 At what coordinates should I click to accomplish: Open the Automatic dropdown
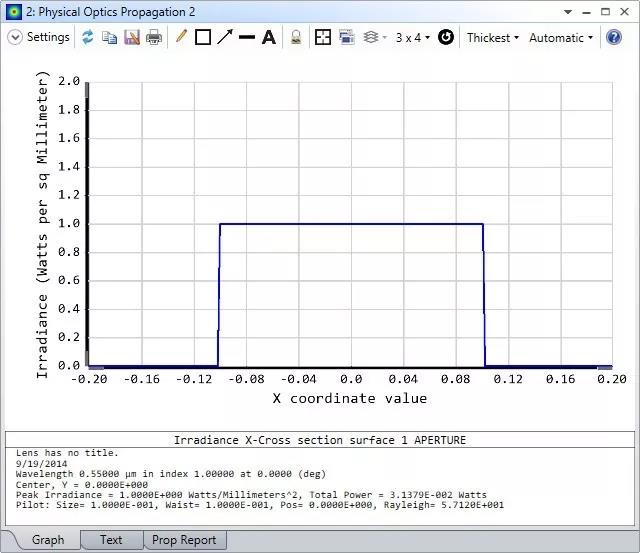pos(560,37)
